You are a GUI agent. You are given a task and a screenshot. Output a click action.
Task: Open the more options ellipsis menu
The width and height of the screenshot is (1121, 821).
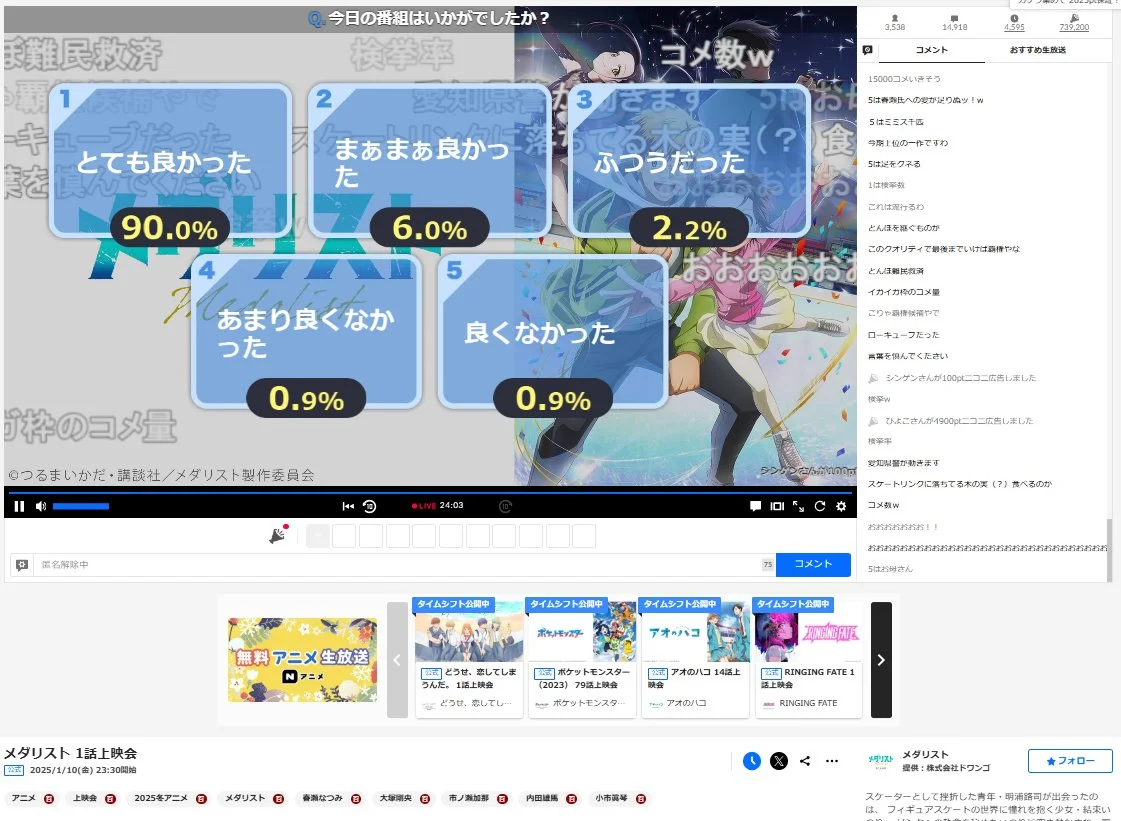point(831,761)
